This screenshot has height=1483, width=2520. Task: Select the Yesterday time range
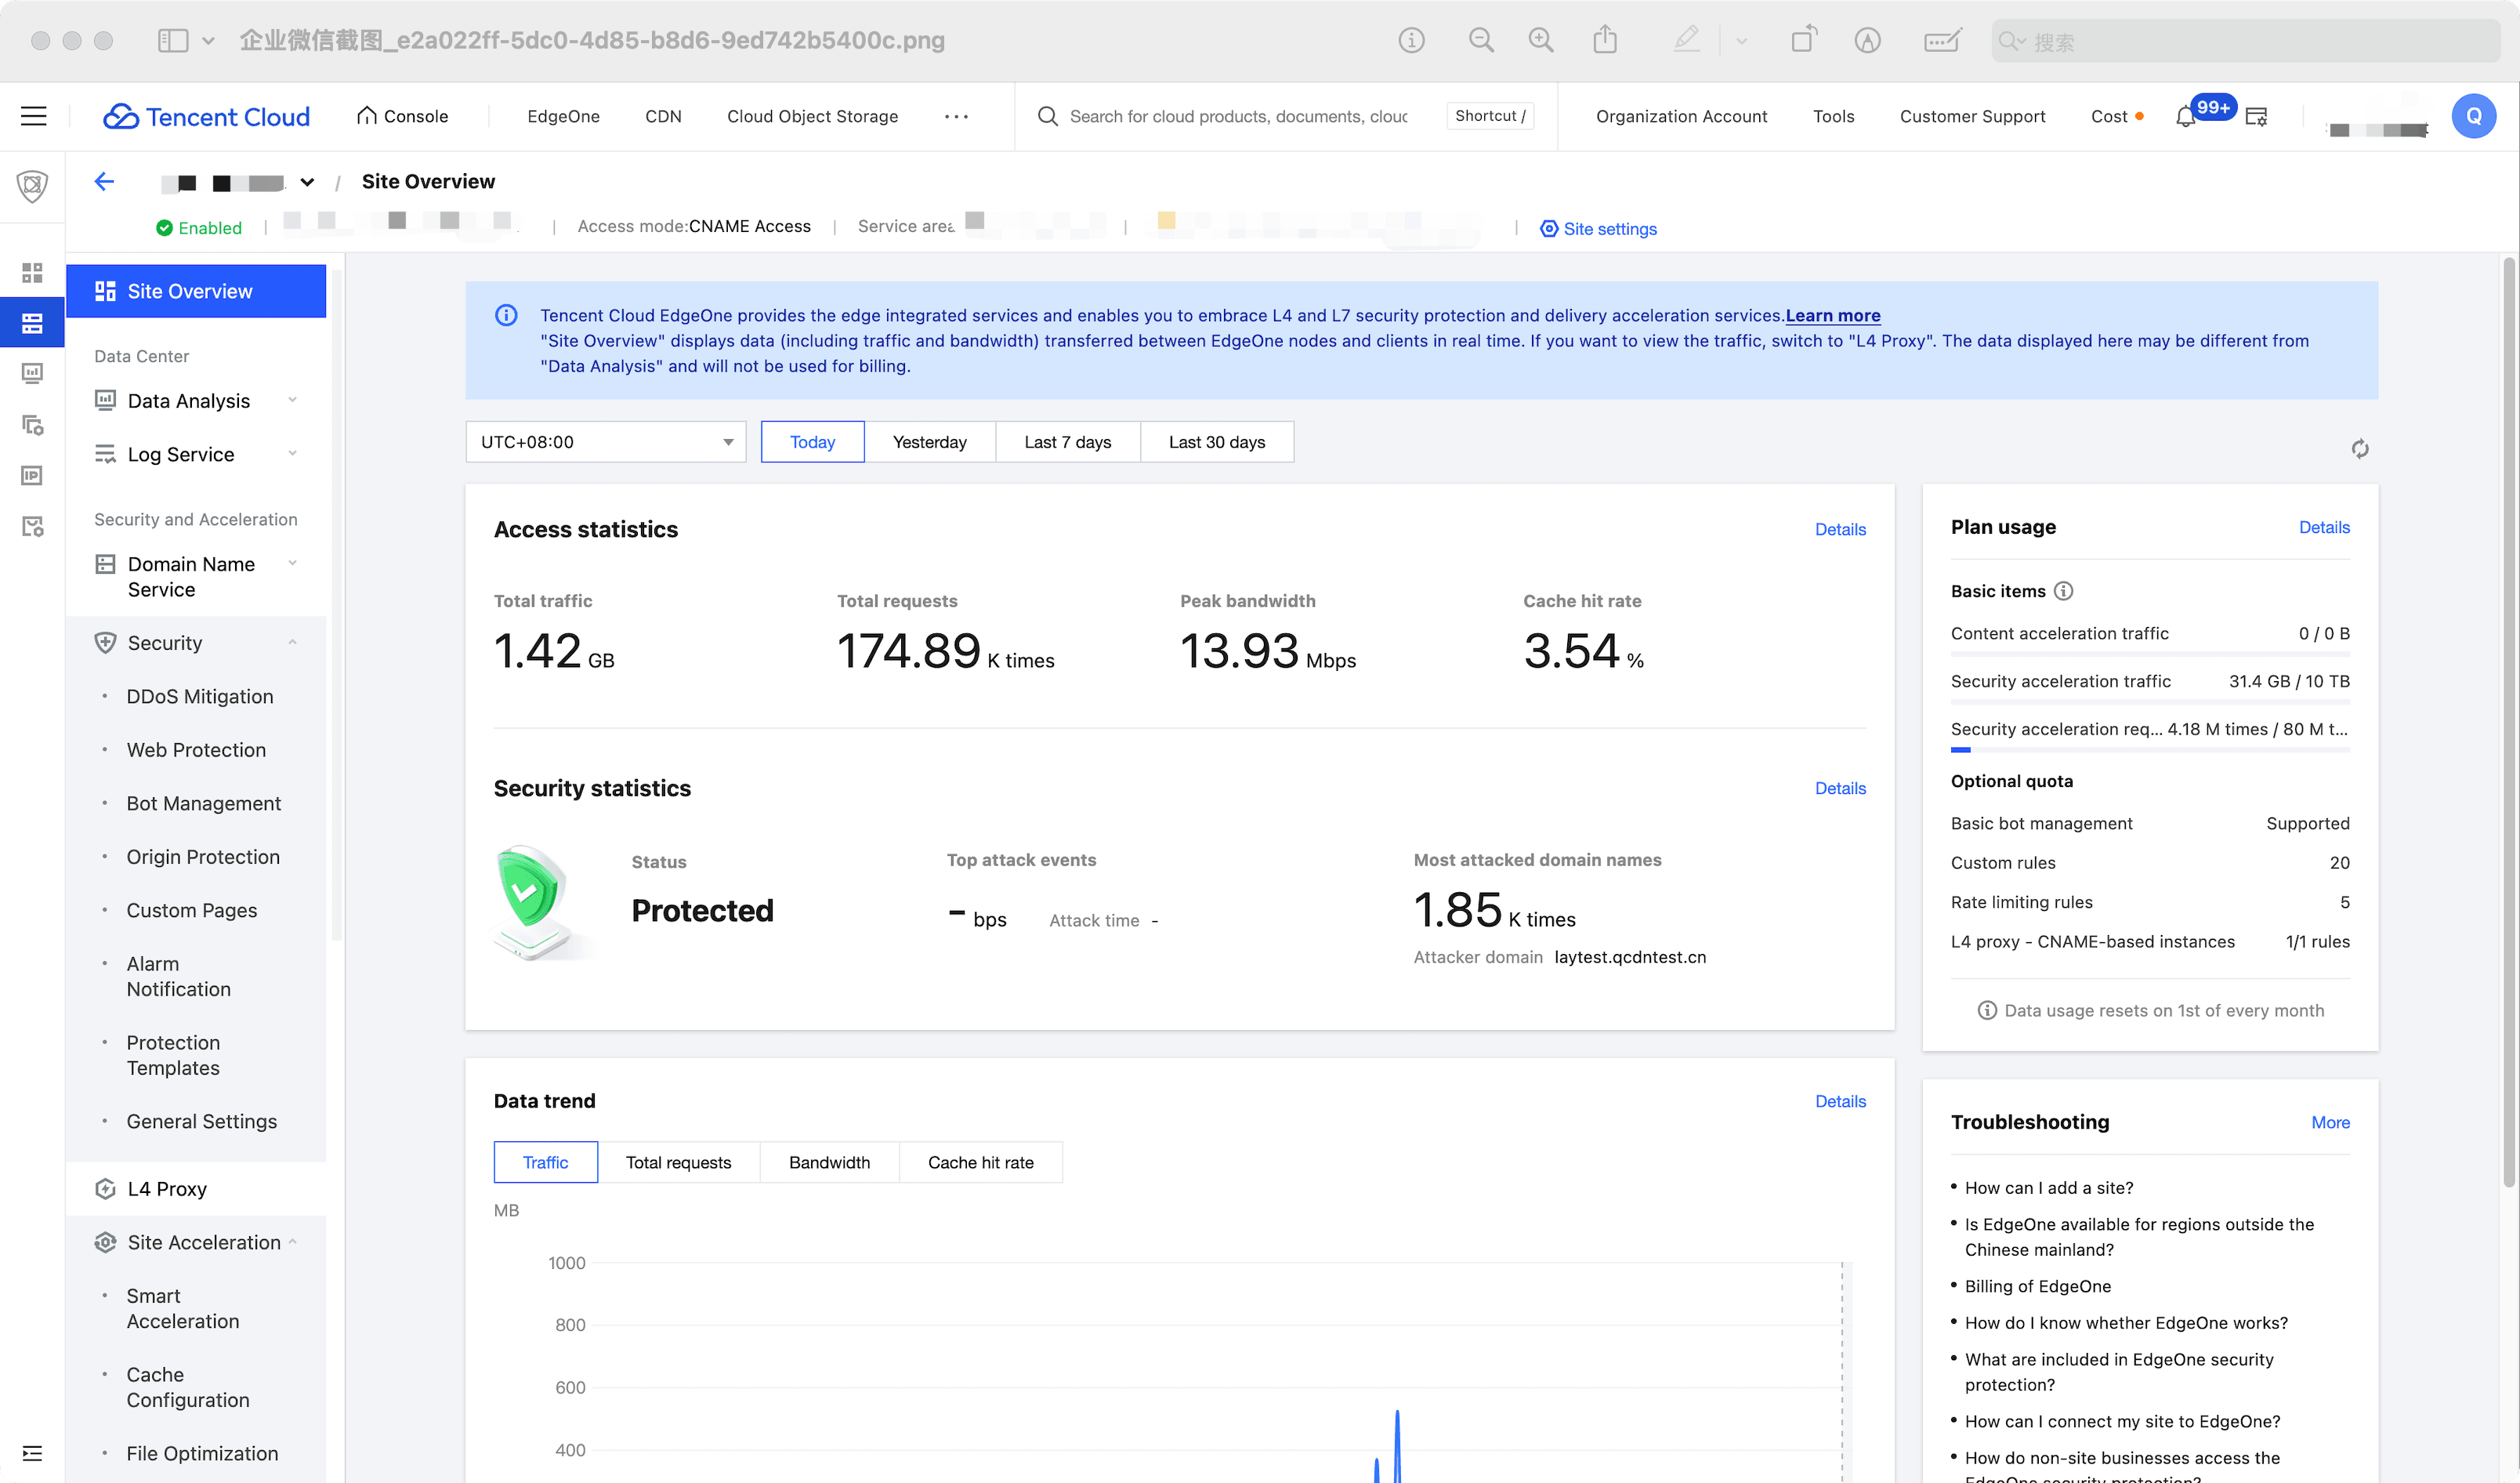929,442
